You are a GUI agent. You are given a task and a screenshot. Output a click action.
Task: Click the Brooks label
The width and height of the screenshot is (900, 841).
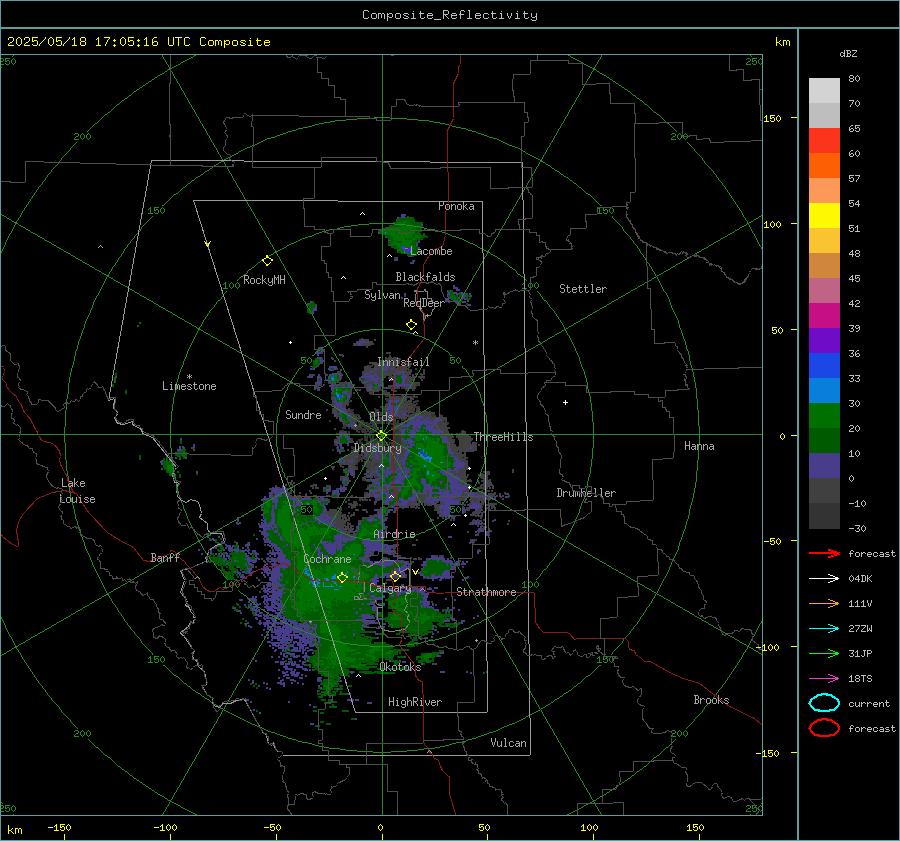click(711, 700)
